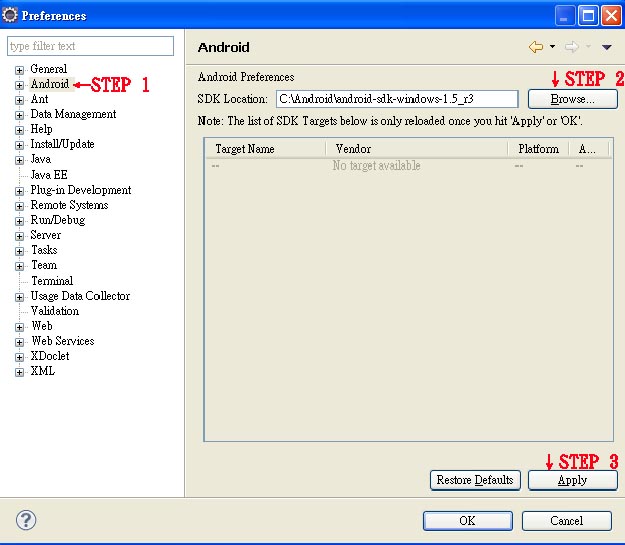This screenshot has height=545, width=625.
Task: Click the help question mark icon
Action: point(26,520)
